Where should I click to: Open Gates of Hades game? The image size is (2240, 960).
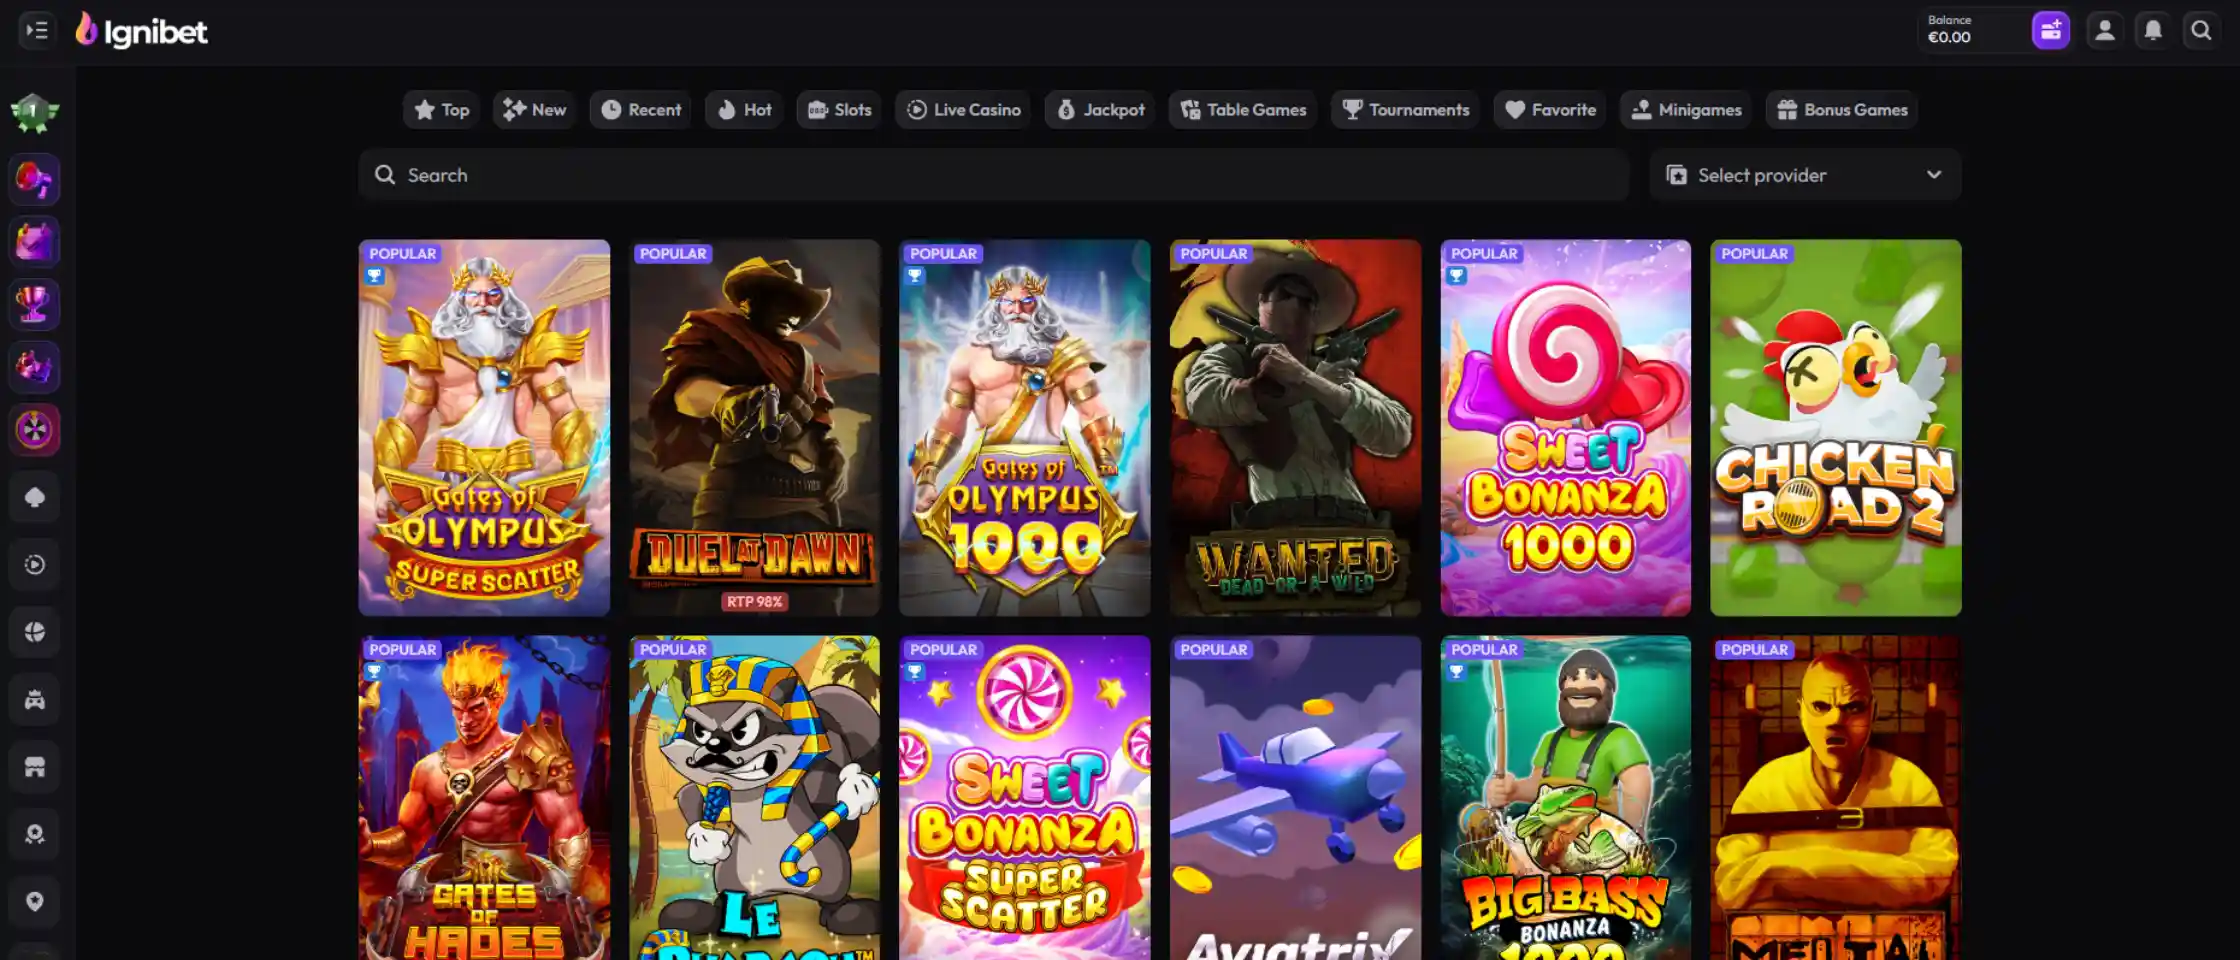pyautogui.click(x=484, y=798)
